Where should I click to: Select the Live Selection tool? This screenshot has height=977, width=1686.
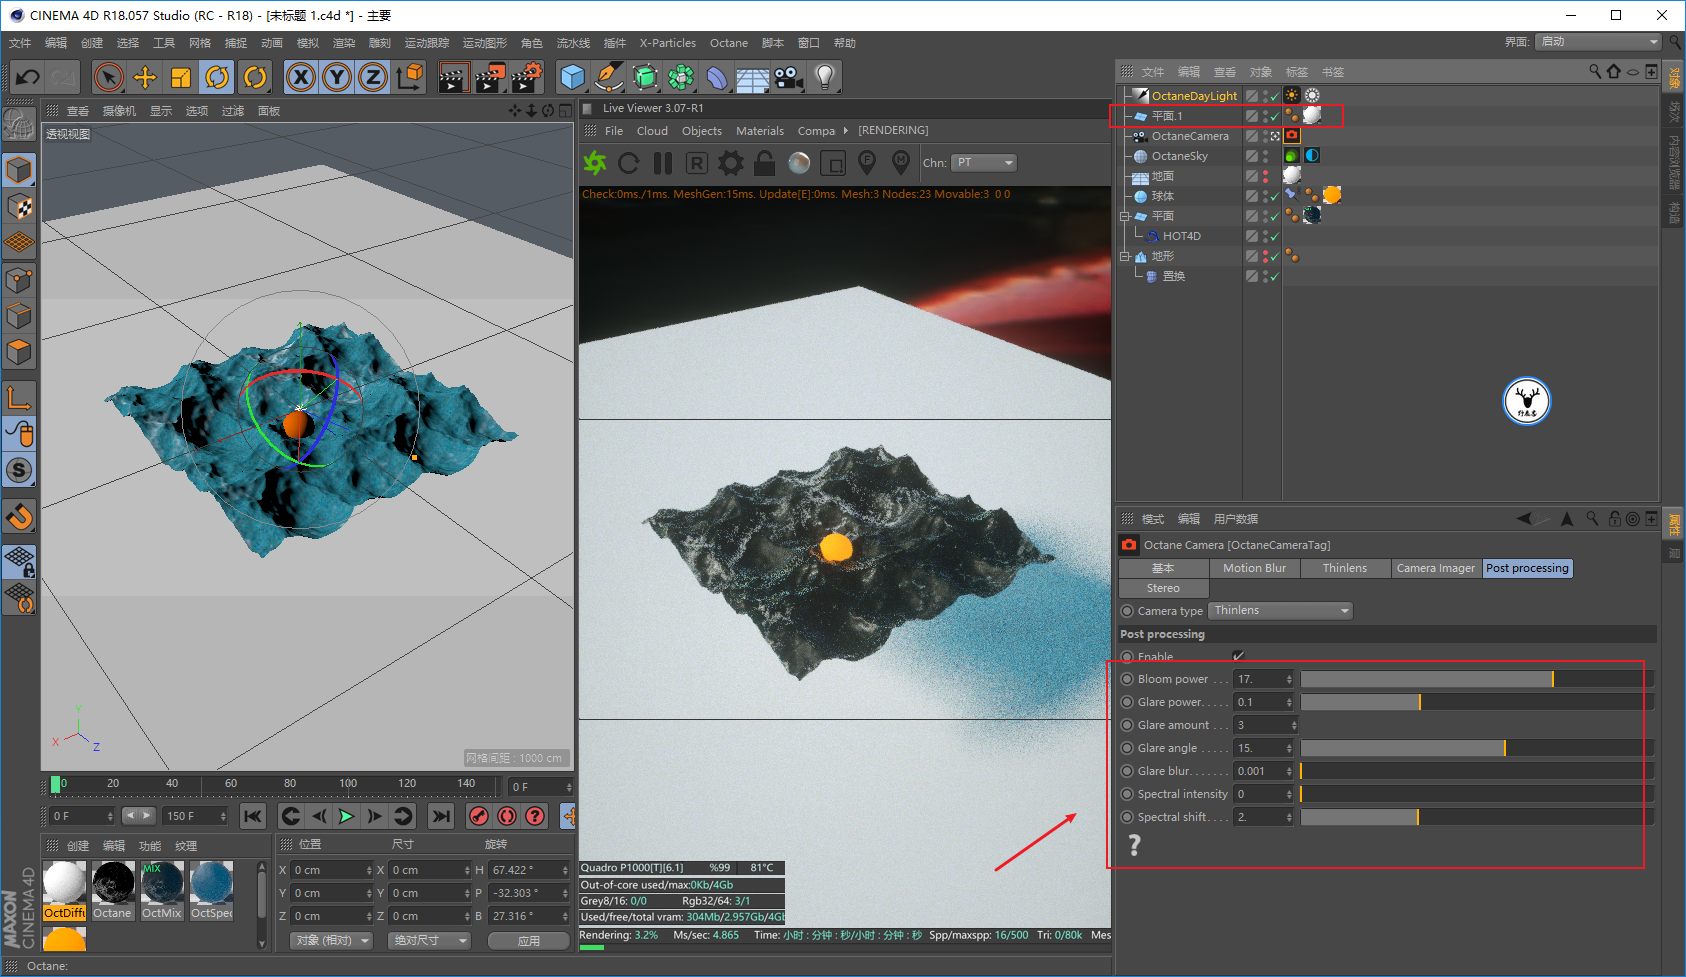tap(109, 77)
